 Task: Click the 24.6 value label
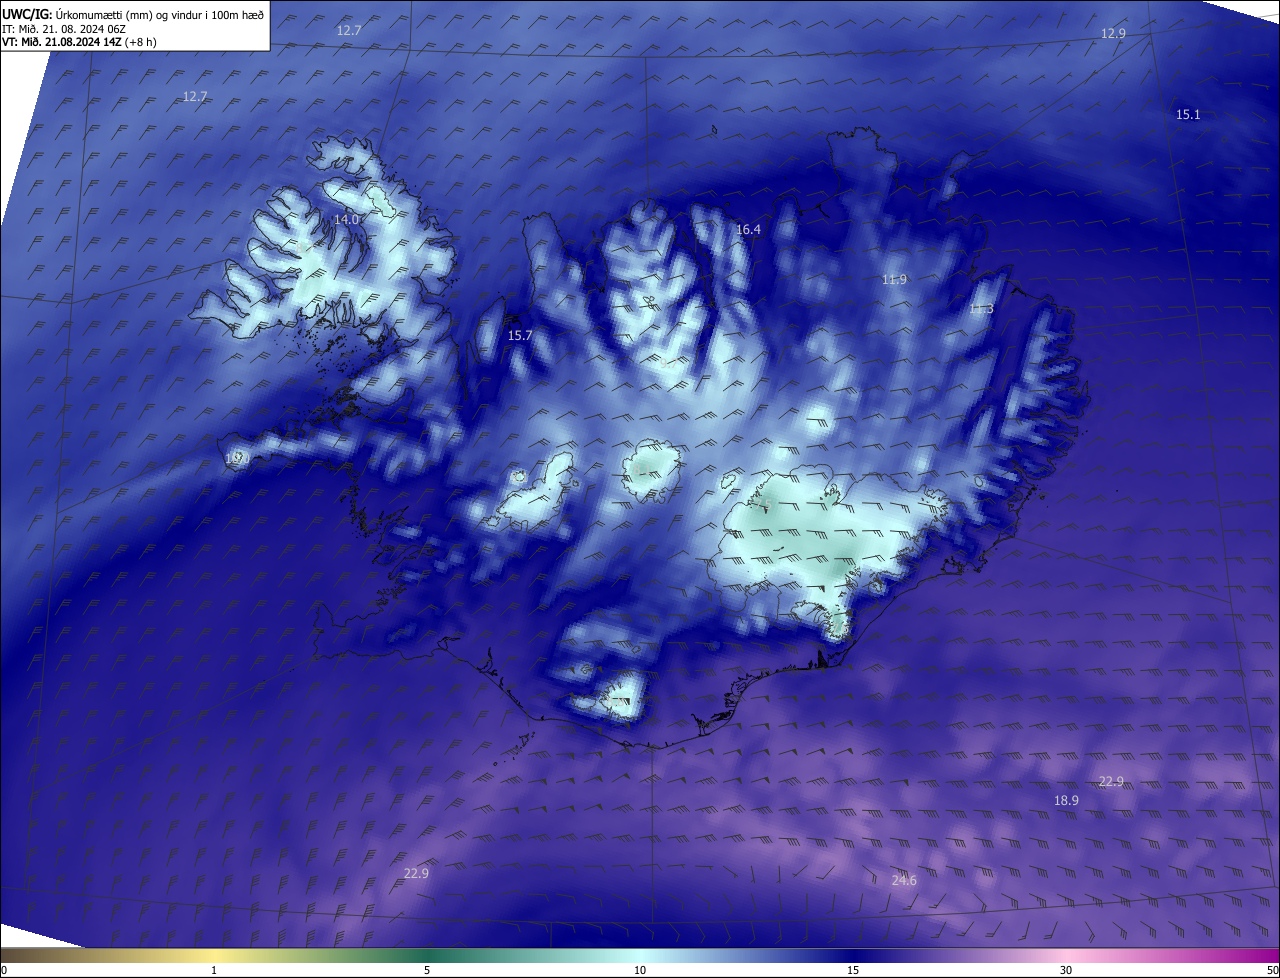pos(904,881)
